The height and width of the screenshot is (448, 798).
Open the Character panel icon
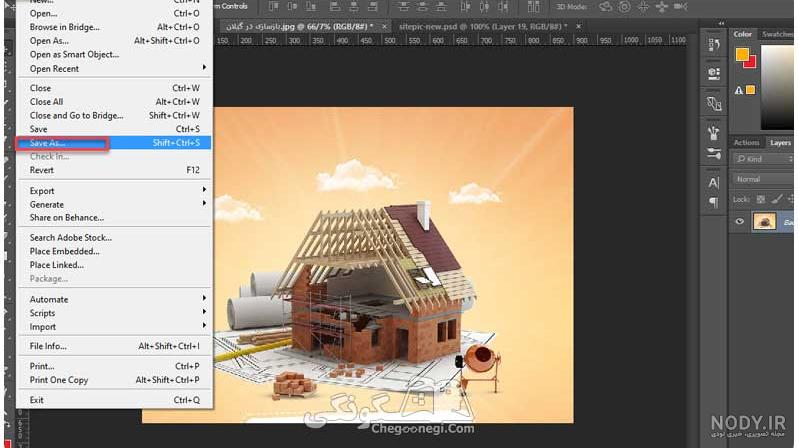click(714, 182)
